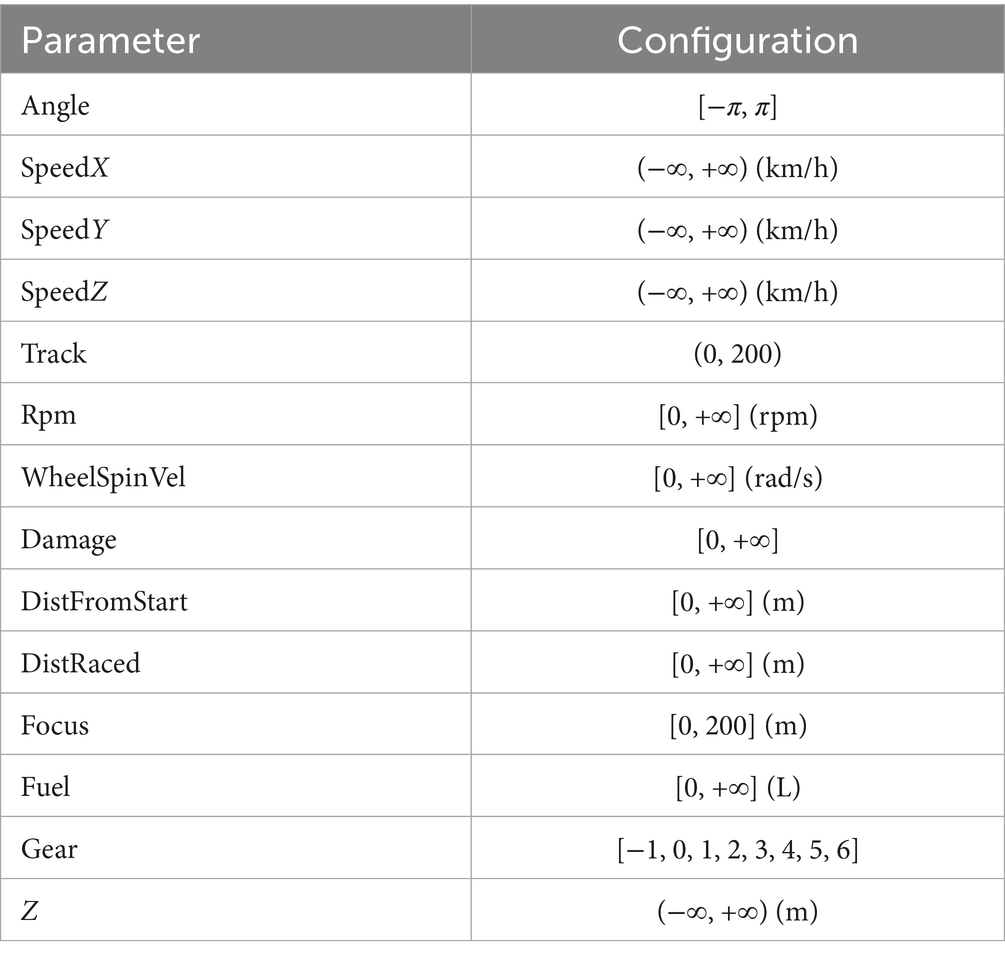The height and width of the screenshot is (959, 1005).
Task: Click the Track row label
Action: coord(54,353)
